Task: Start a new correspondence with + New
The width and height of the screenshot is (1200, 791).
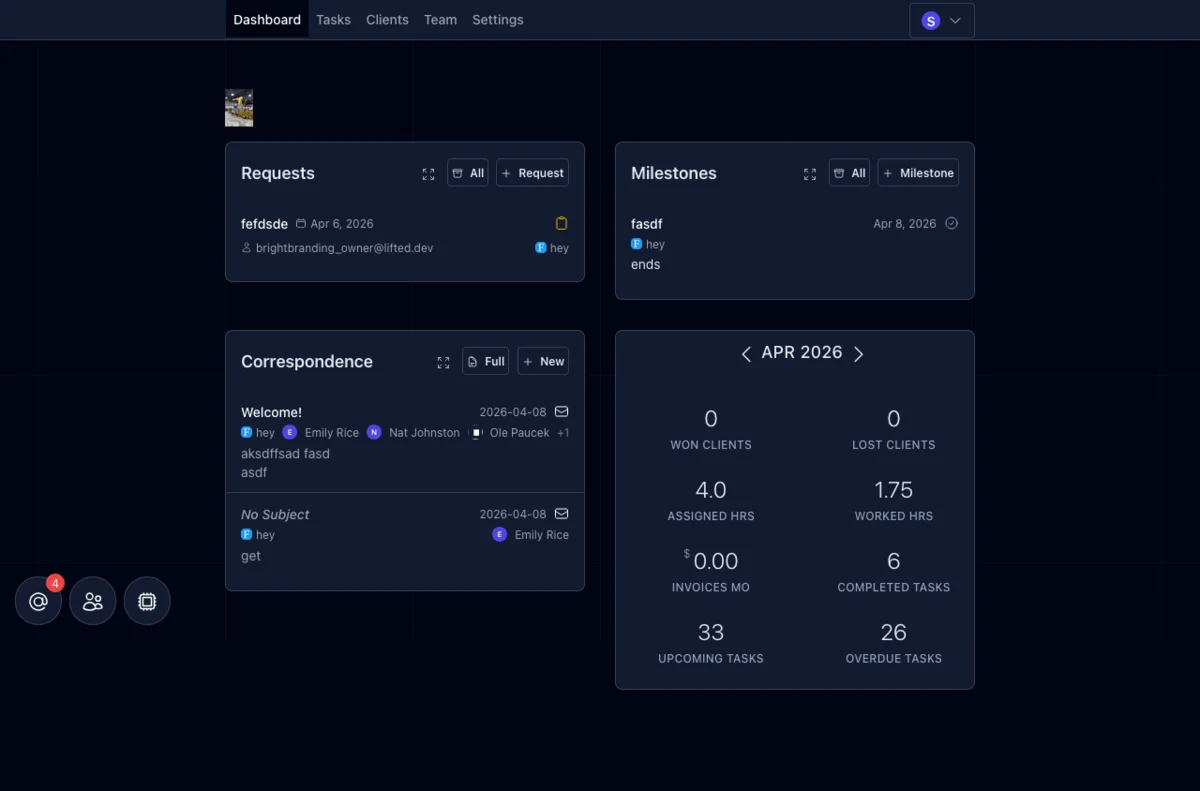Action: [x=543, y=361]
